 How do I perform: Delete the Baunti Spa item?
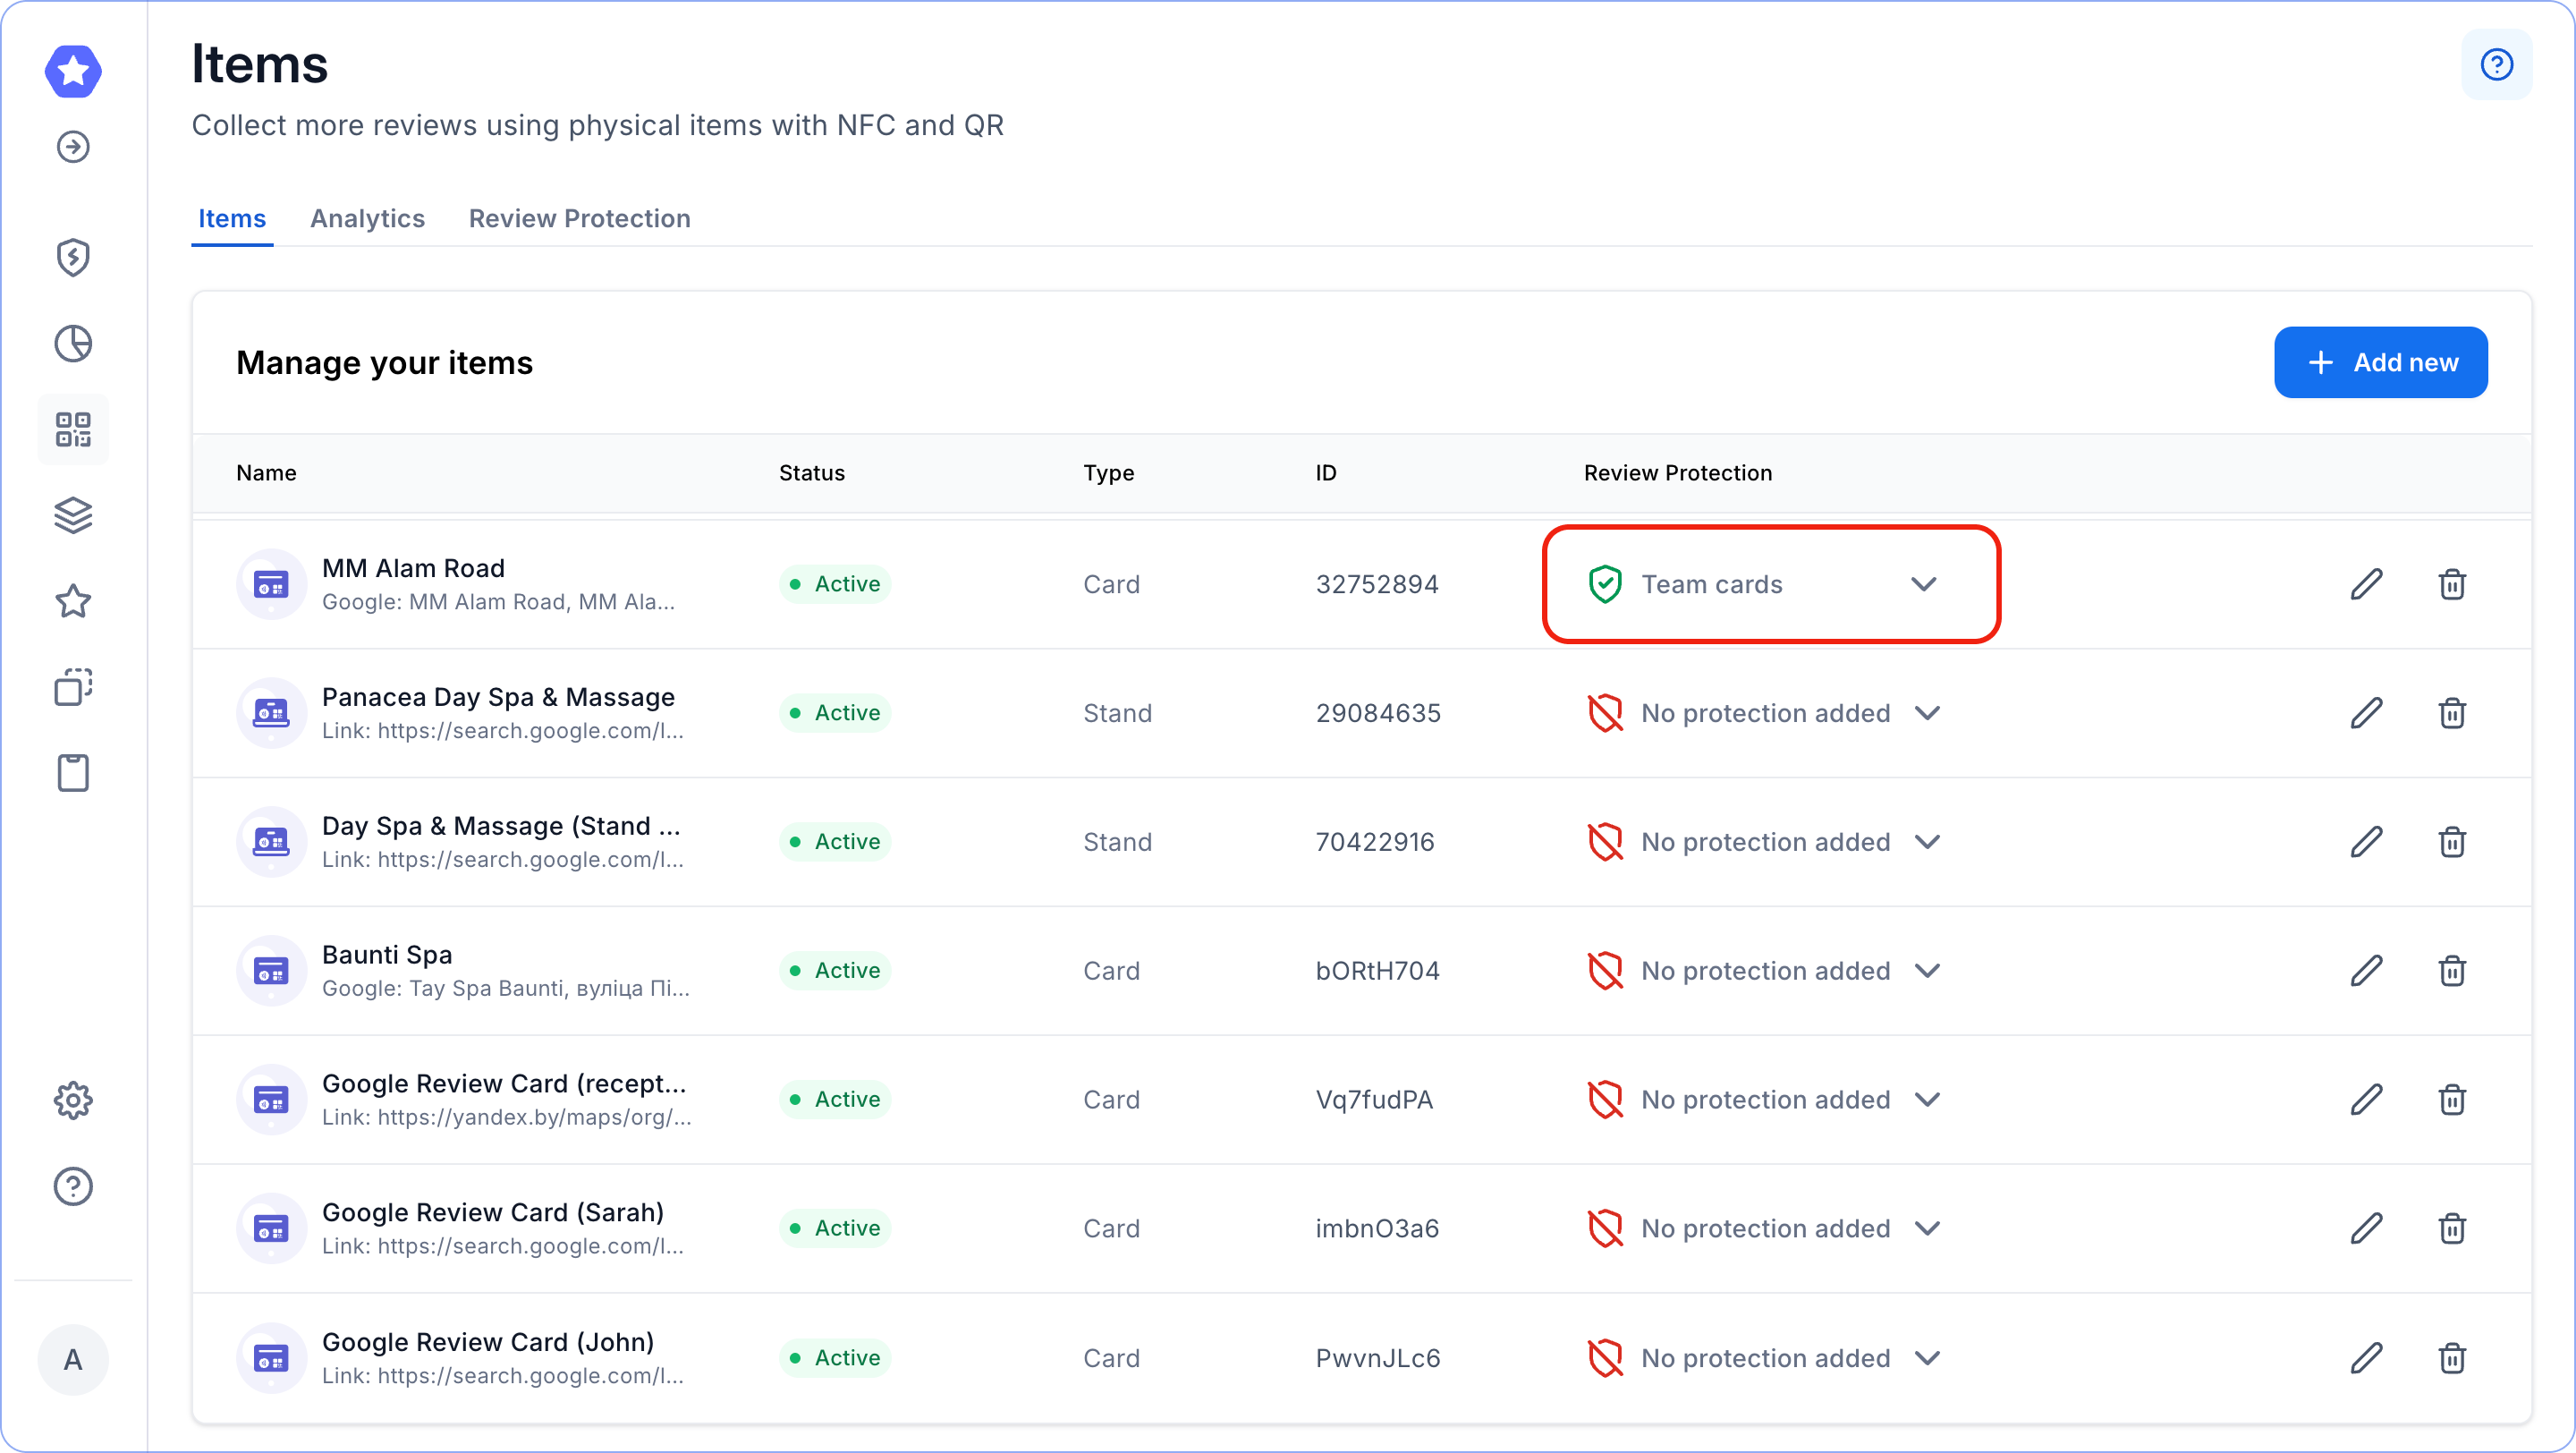pos(2451,971)
